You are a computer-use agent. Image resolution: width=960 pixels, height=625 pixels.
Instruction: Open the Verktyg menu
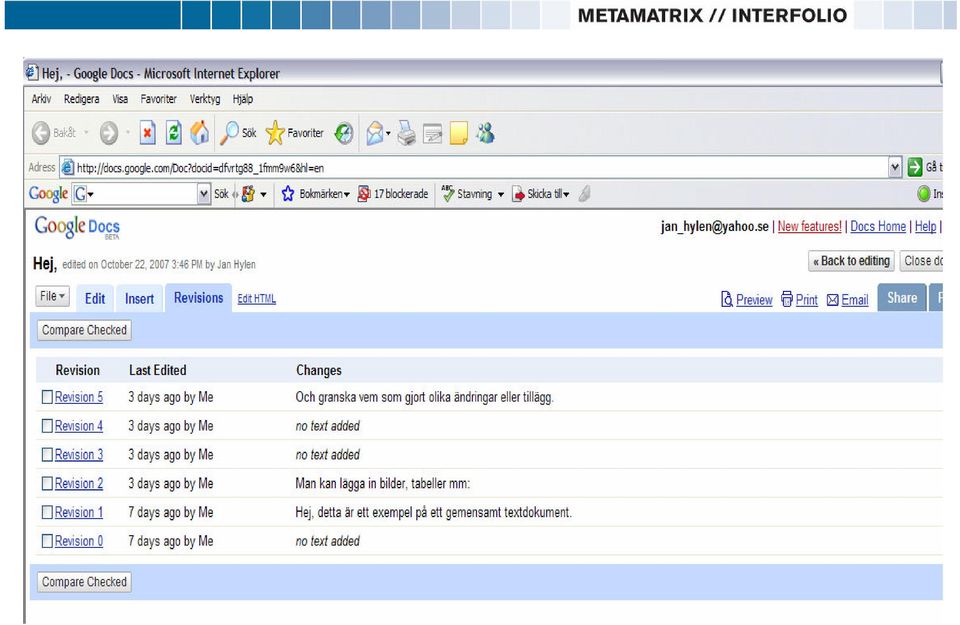pyautogui.click(x=205, y=99)
